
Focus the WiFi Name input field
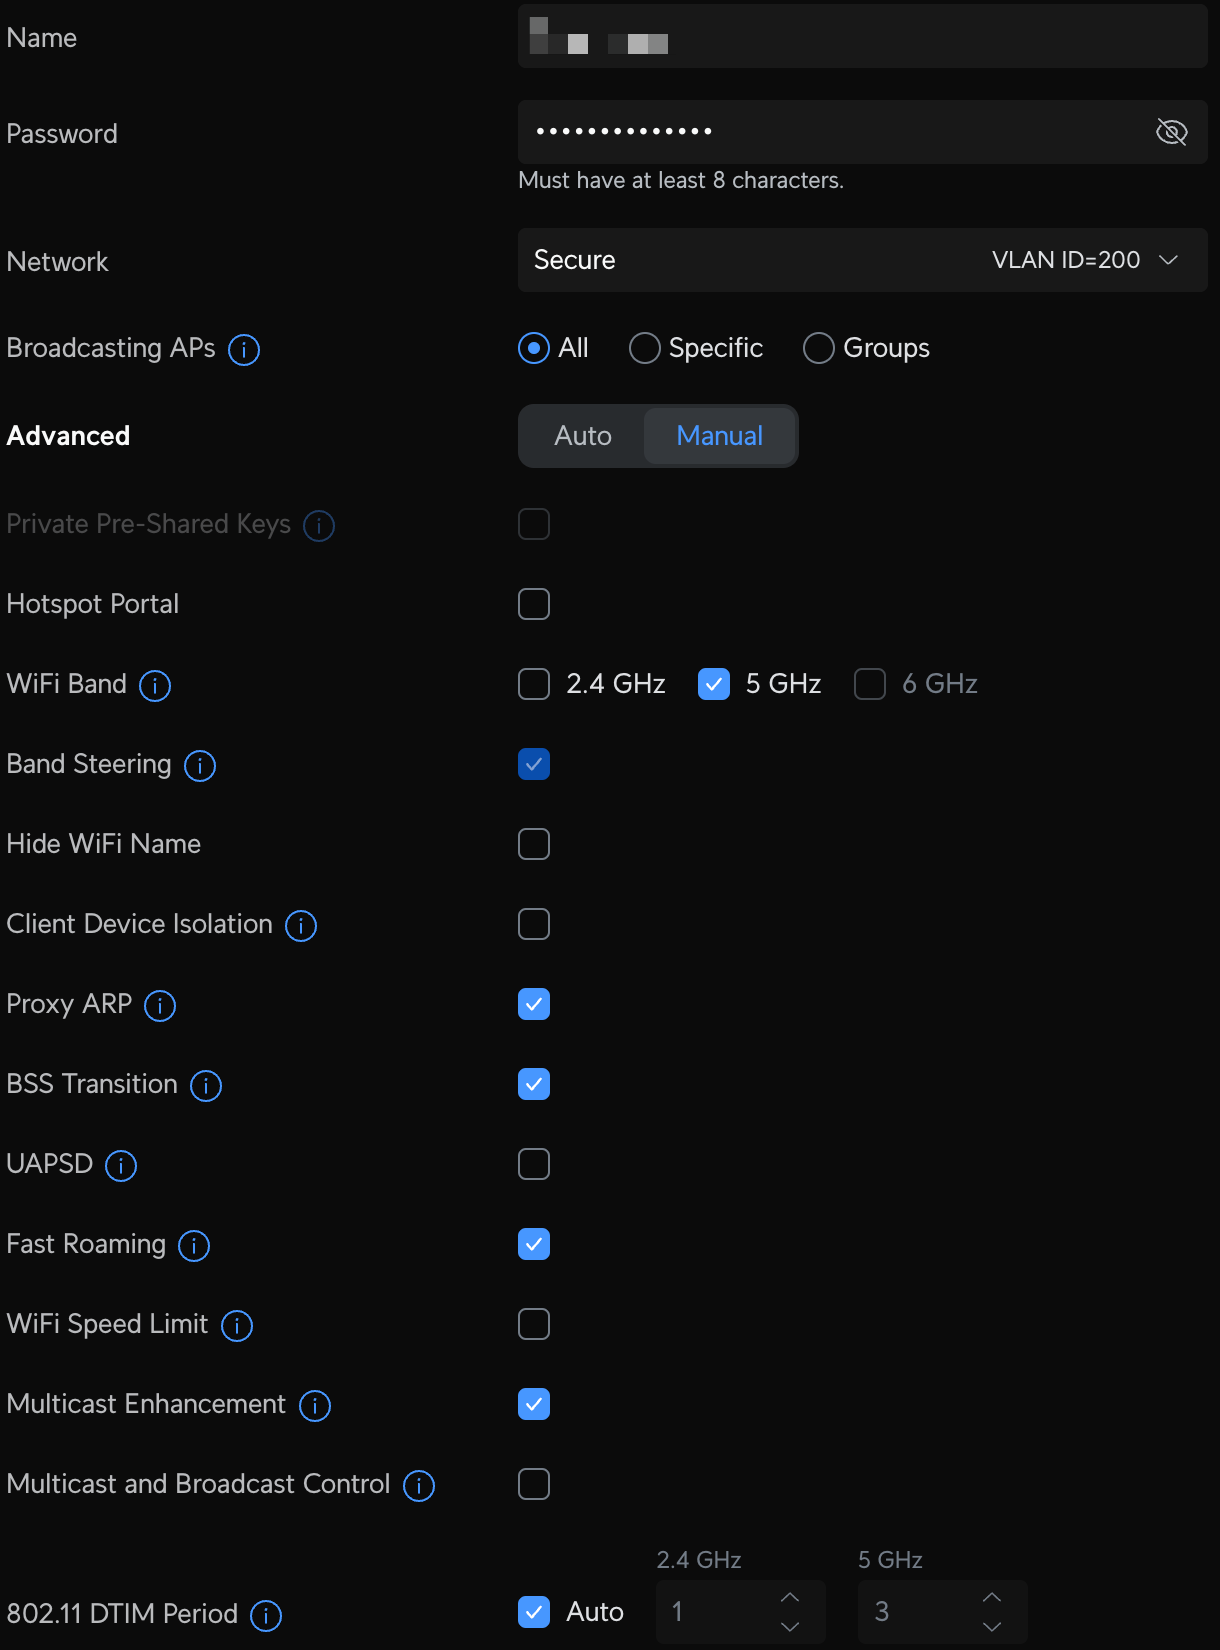pos(863,36)
